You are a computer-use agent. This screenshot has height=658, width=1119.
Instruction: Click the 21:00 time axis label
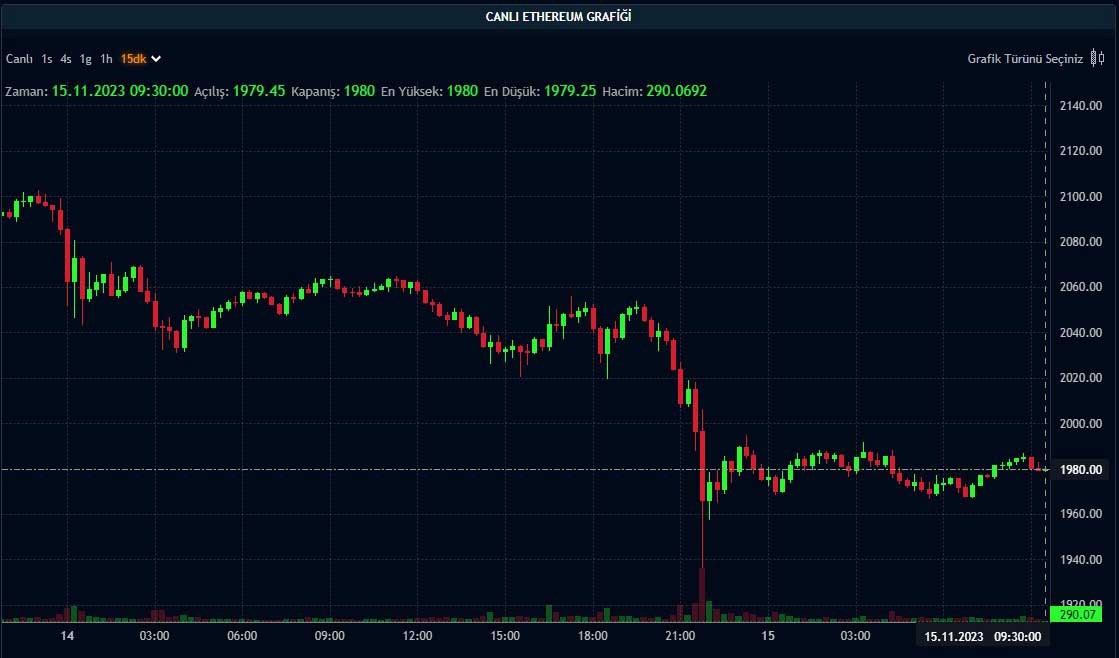[x=680, y=636]
